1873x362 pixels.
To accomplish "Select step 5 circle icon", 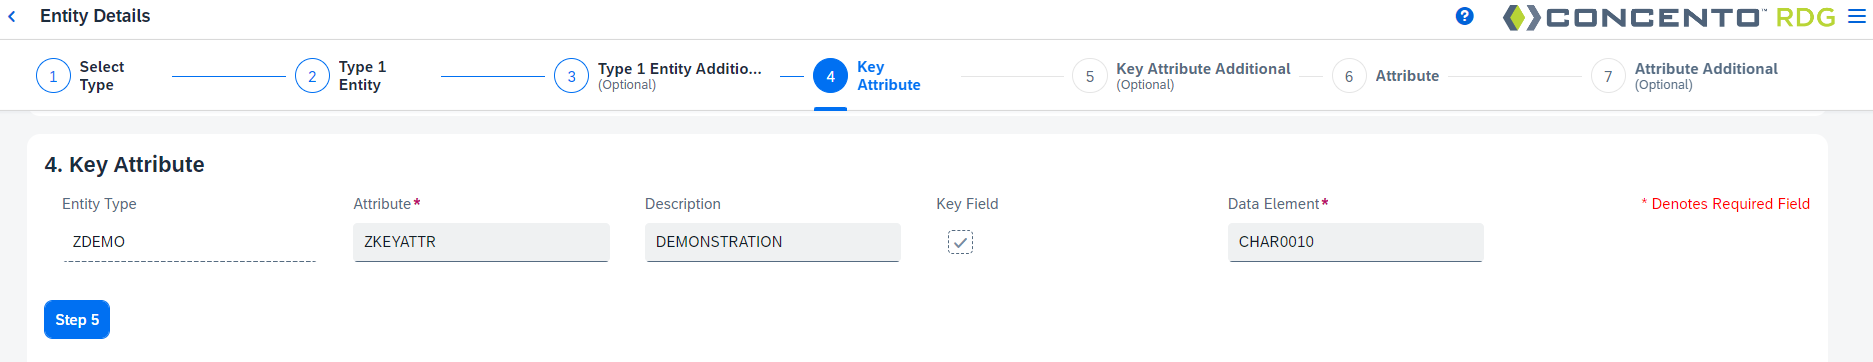I will point(1090,76).
